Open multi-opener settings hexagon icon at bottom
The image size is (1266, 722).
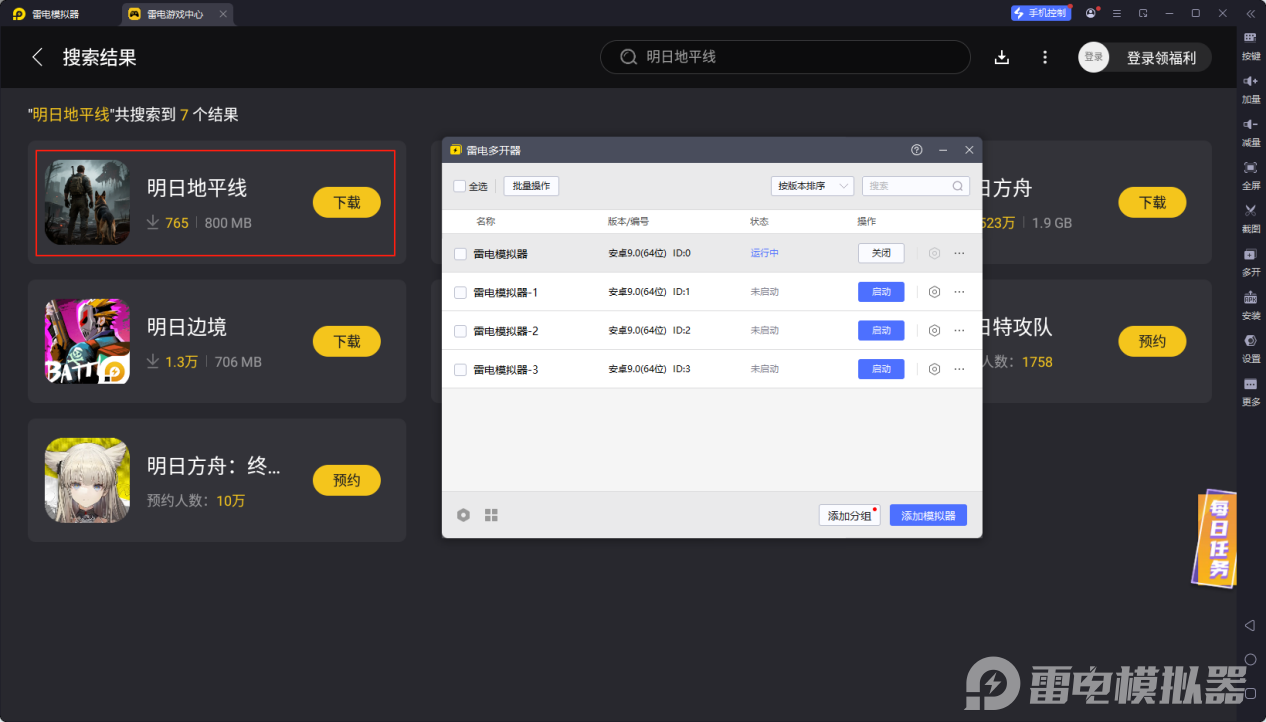point(463,515)
